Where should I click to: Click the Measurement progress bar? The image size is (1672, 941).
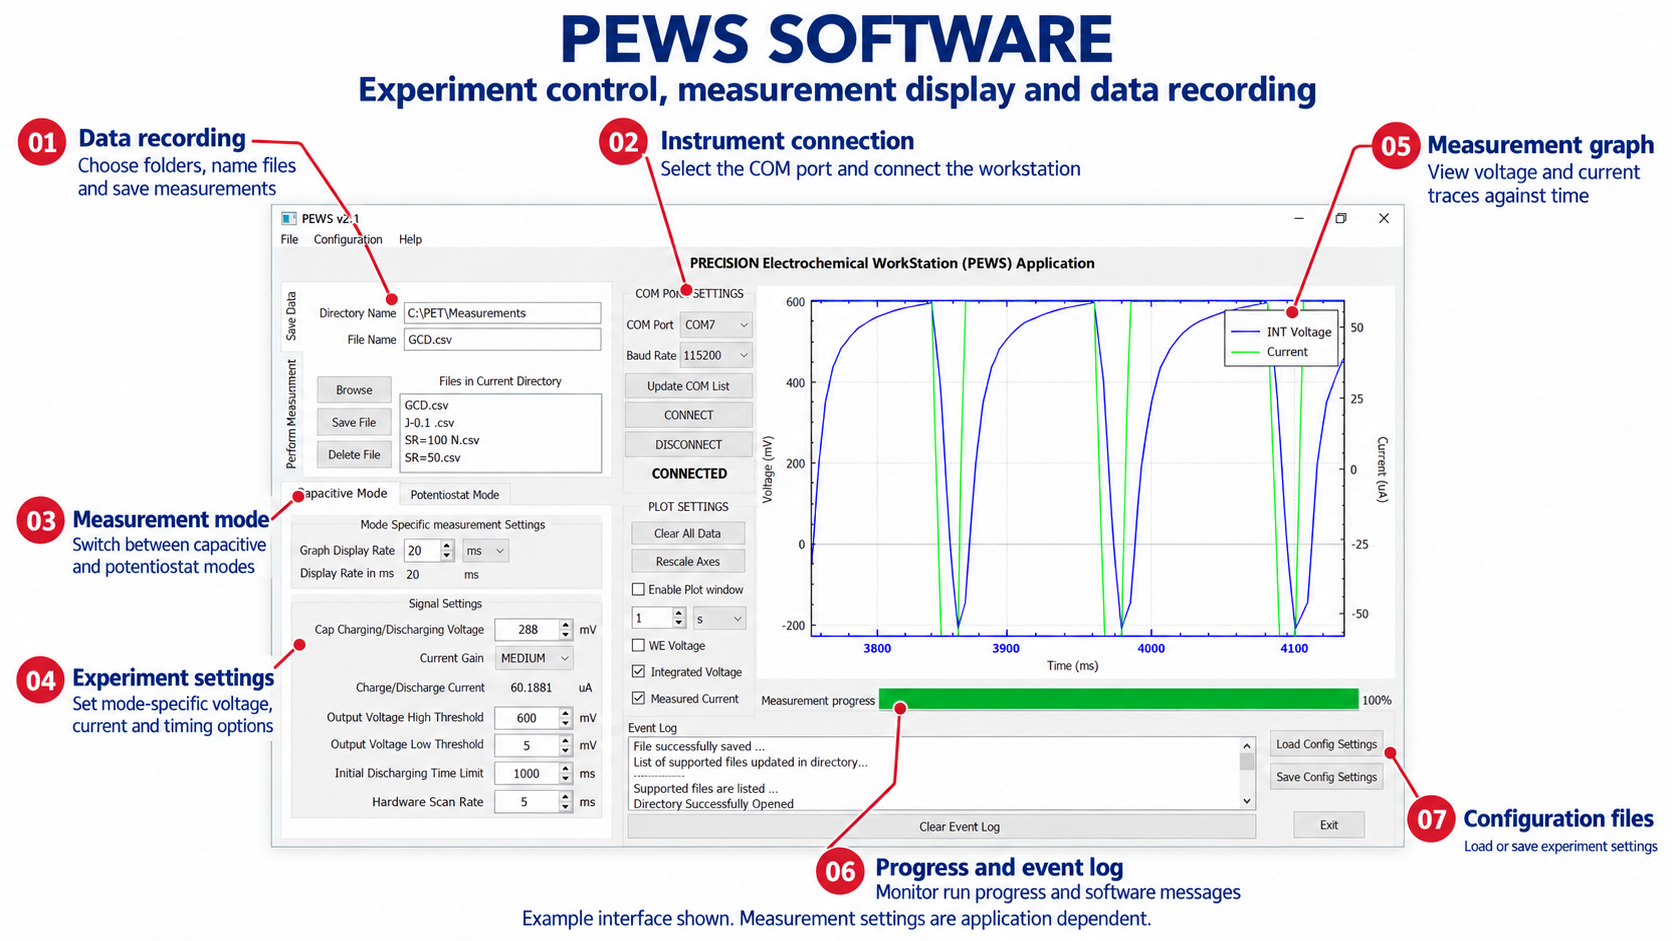pos(1118,700)
